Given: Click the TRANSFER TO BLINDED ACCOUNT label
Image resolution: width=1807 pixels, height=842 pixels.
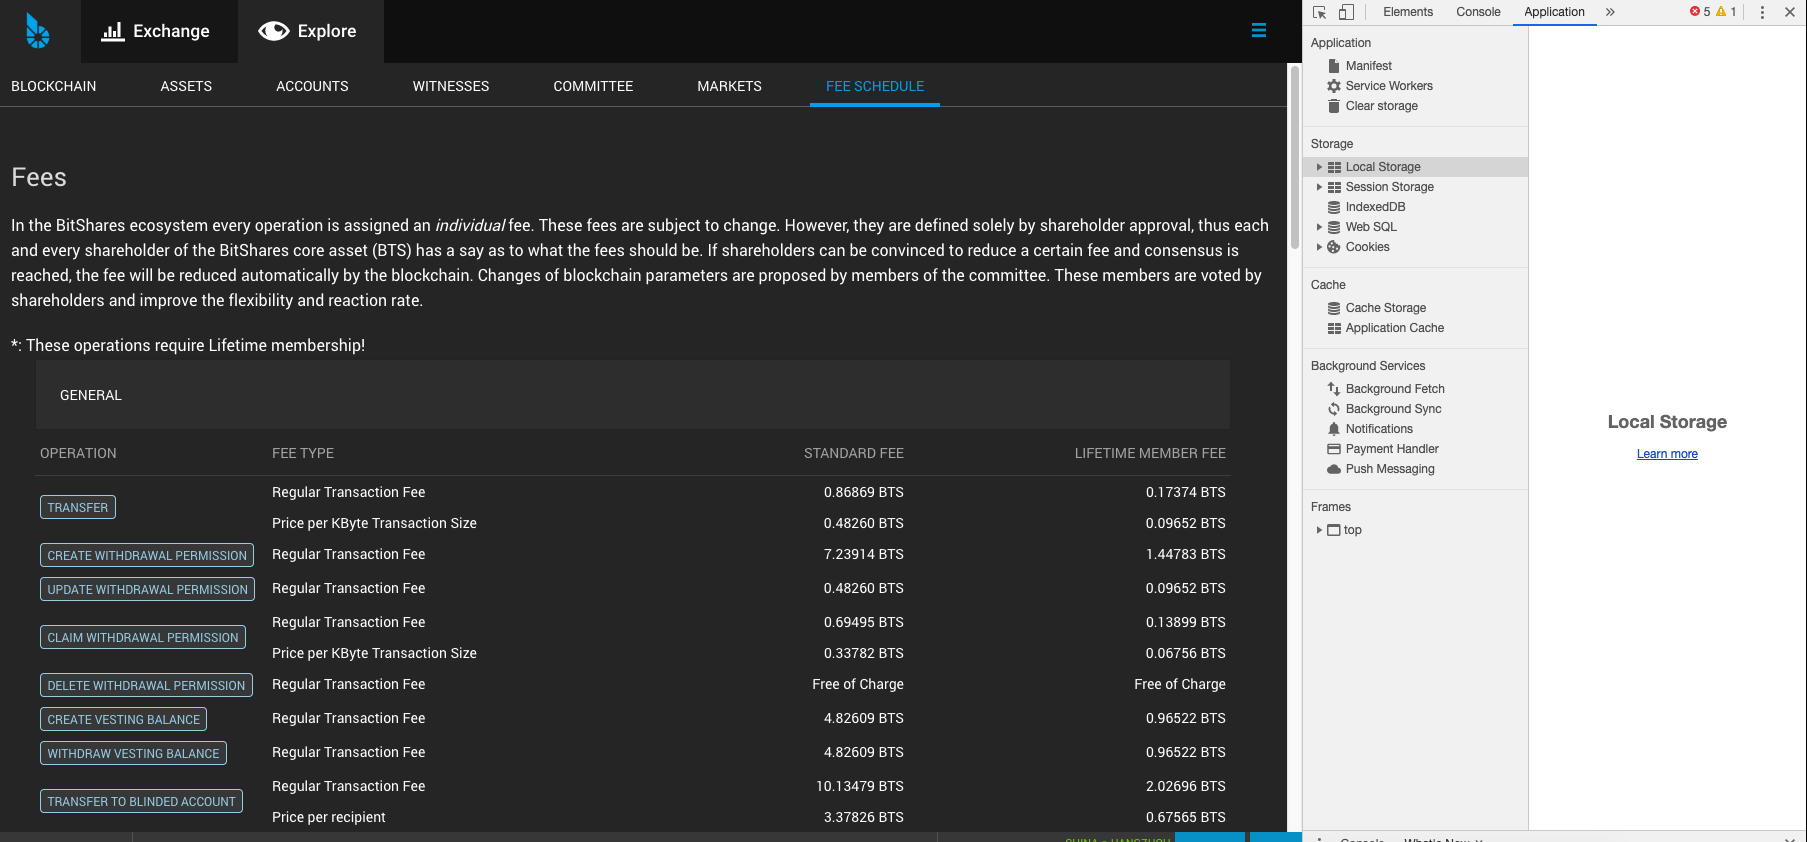Looking at the screenshot, I should point(141,801).
